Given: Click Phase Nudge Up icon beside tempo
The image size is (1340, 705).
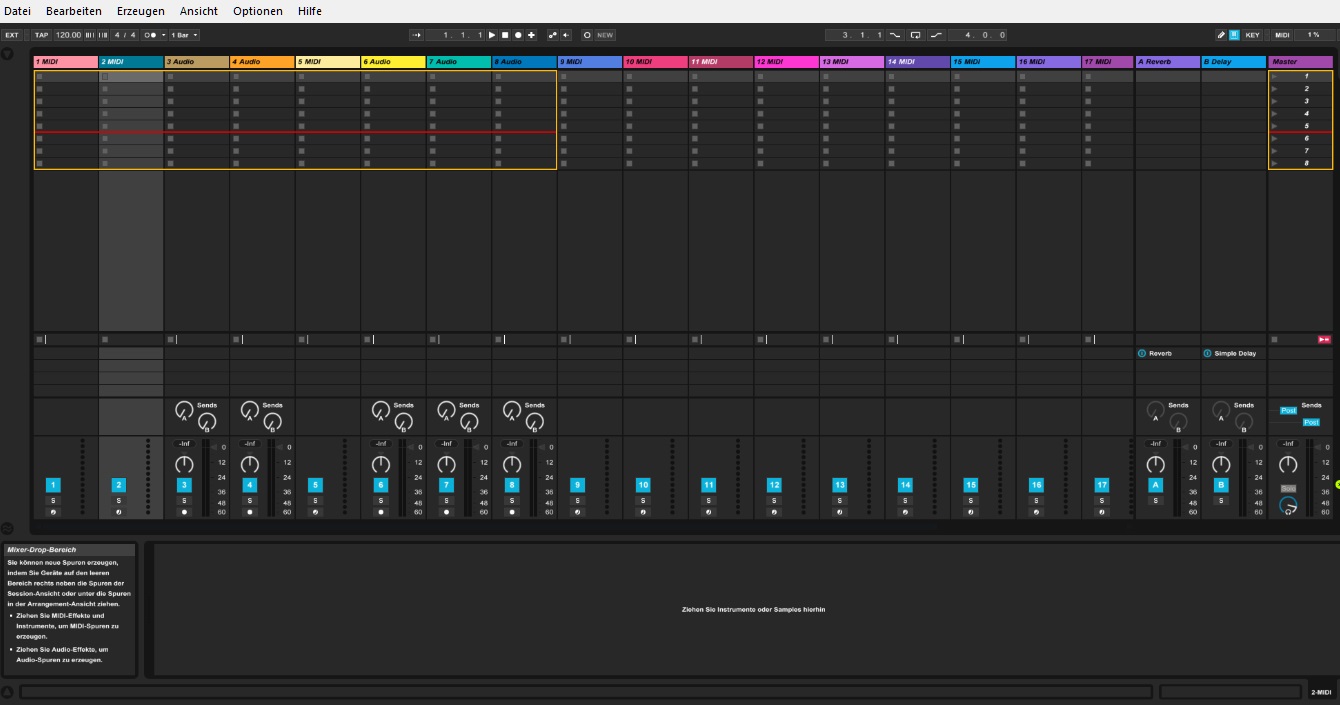Looking at the screenshot, I should [x=103, y=35].
